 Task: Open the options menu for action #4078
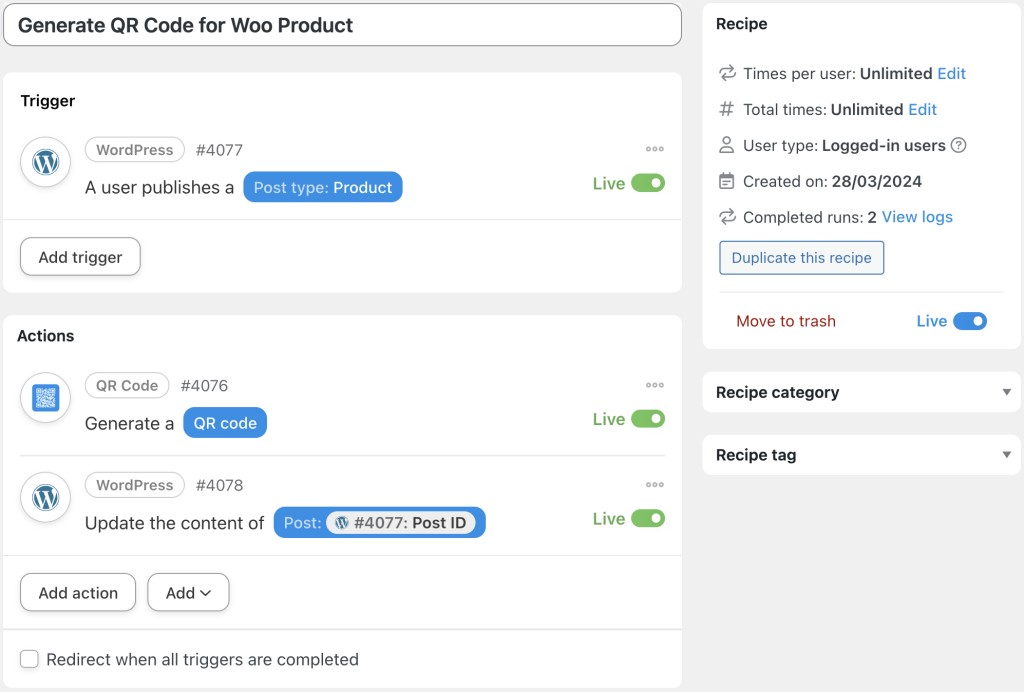[655, 484]
